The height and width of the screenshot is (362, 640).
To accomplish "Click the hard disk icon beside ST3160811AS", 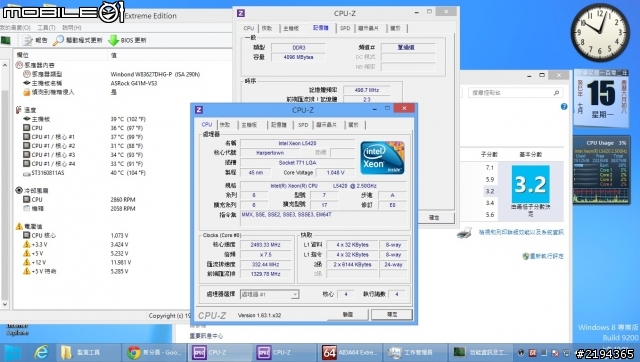I will [x=27, y=173].
